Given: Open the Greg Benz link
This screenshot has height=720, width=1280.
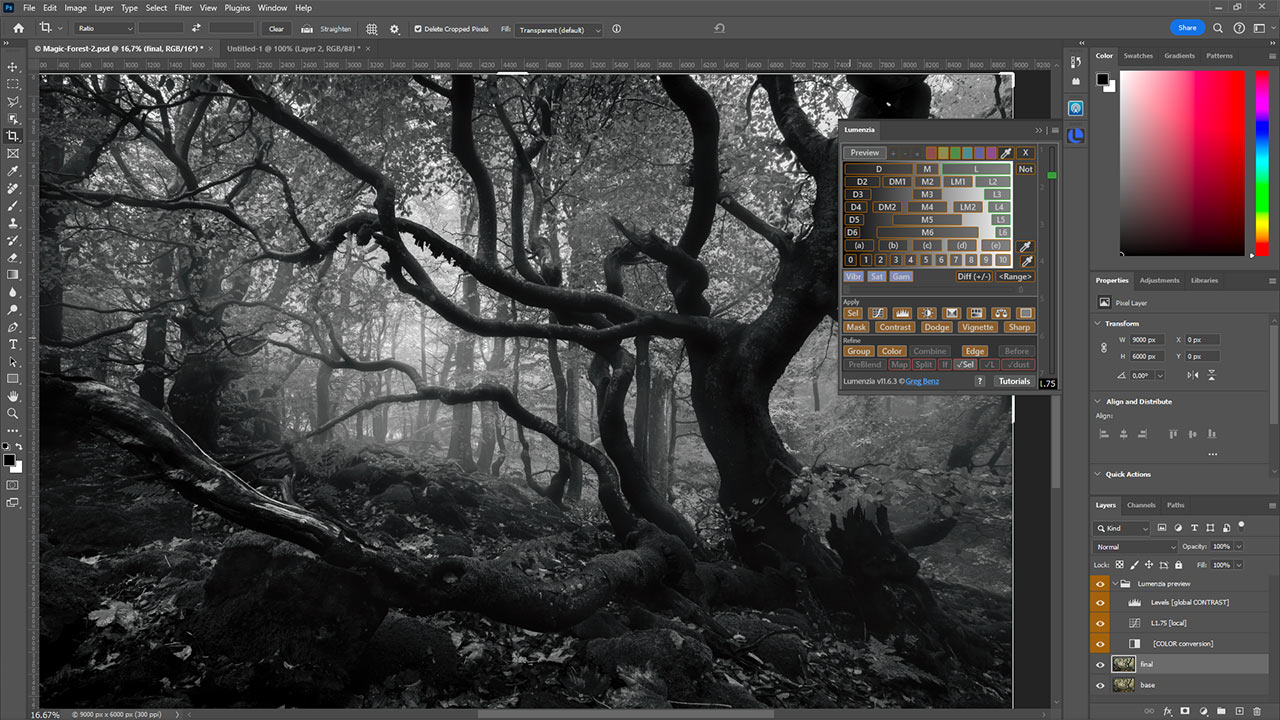Looking at the screenshot, I should coord(922,381).
